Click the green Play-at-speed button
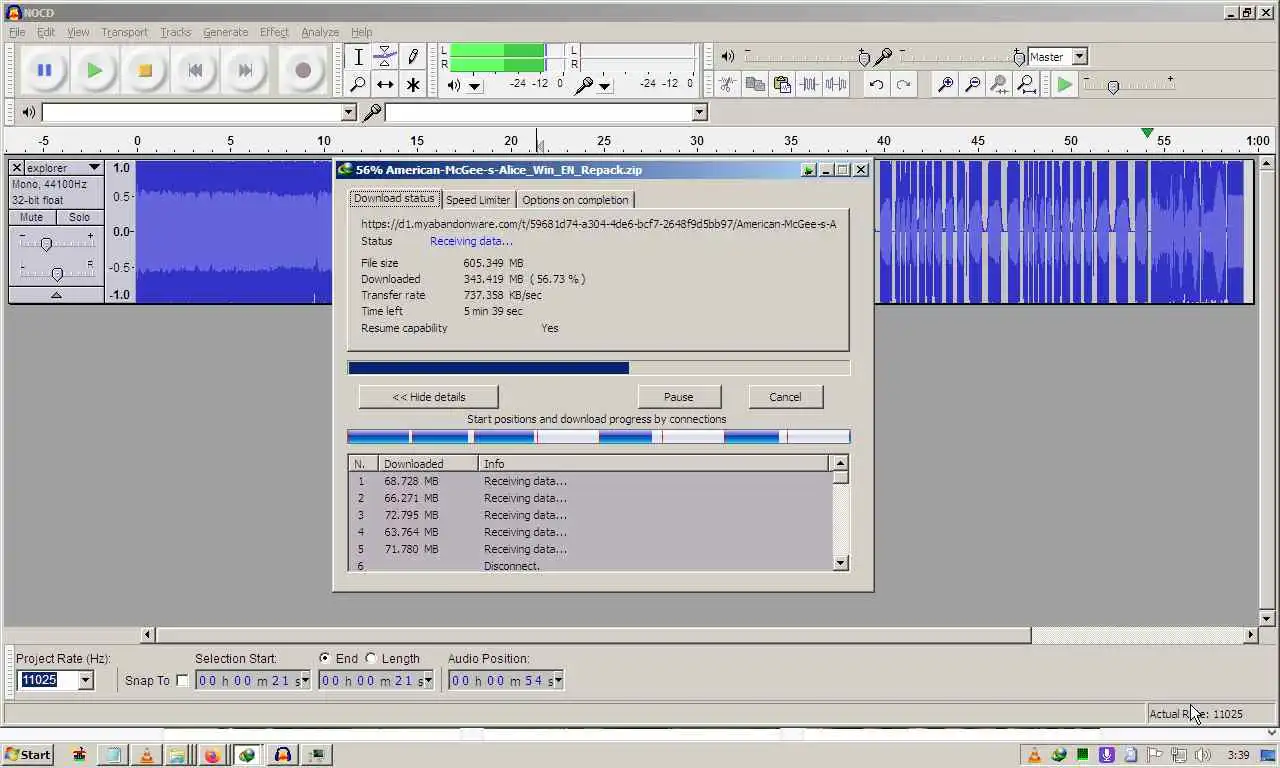 (x=1065, y=85)
